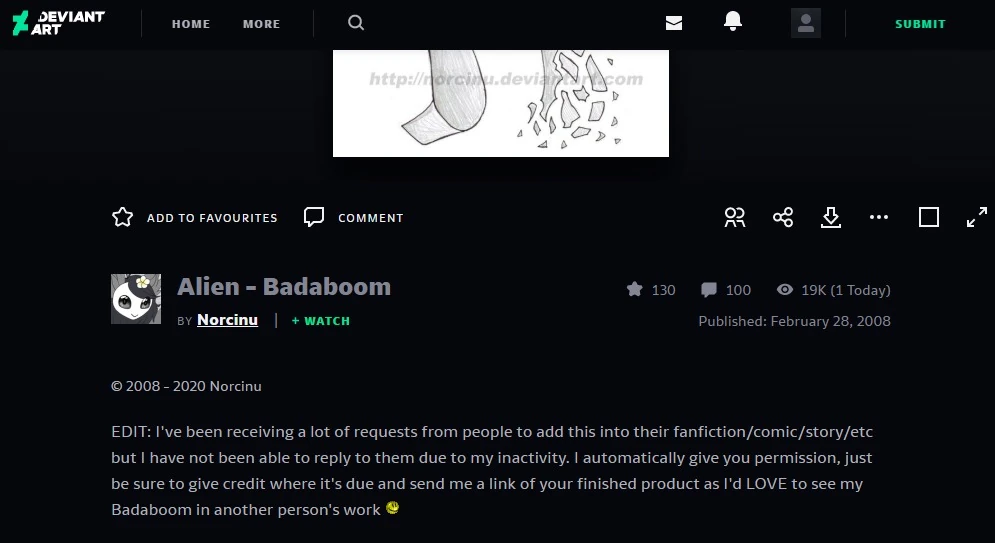Toggle Watch for Norcinu
The width and height of the screenshot is (995, 543).
321,321
